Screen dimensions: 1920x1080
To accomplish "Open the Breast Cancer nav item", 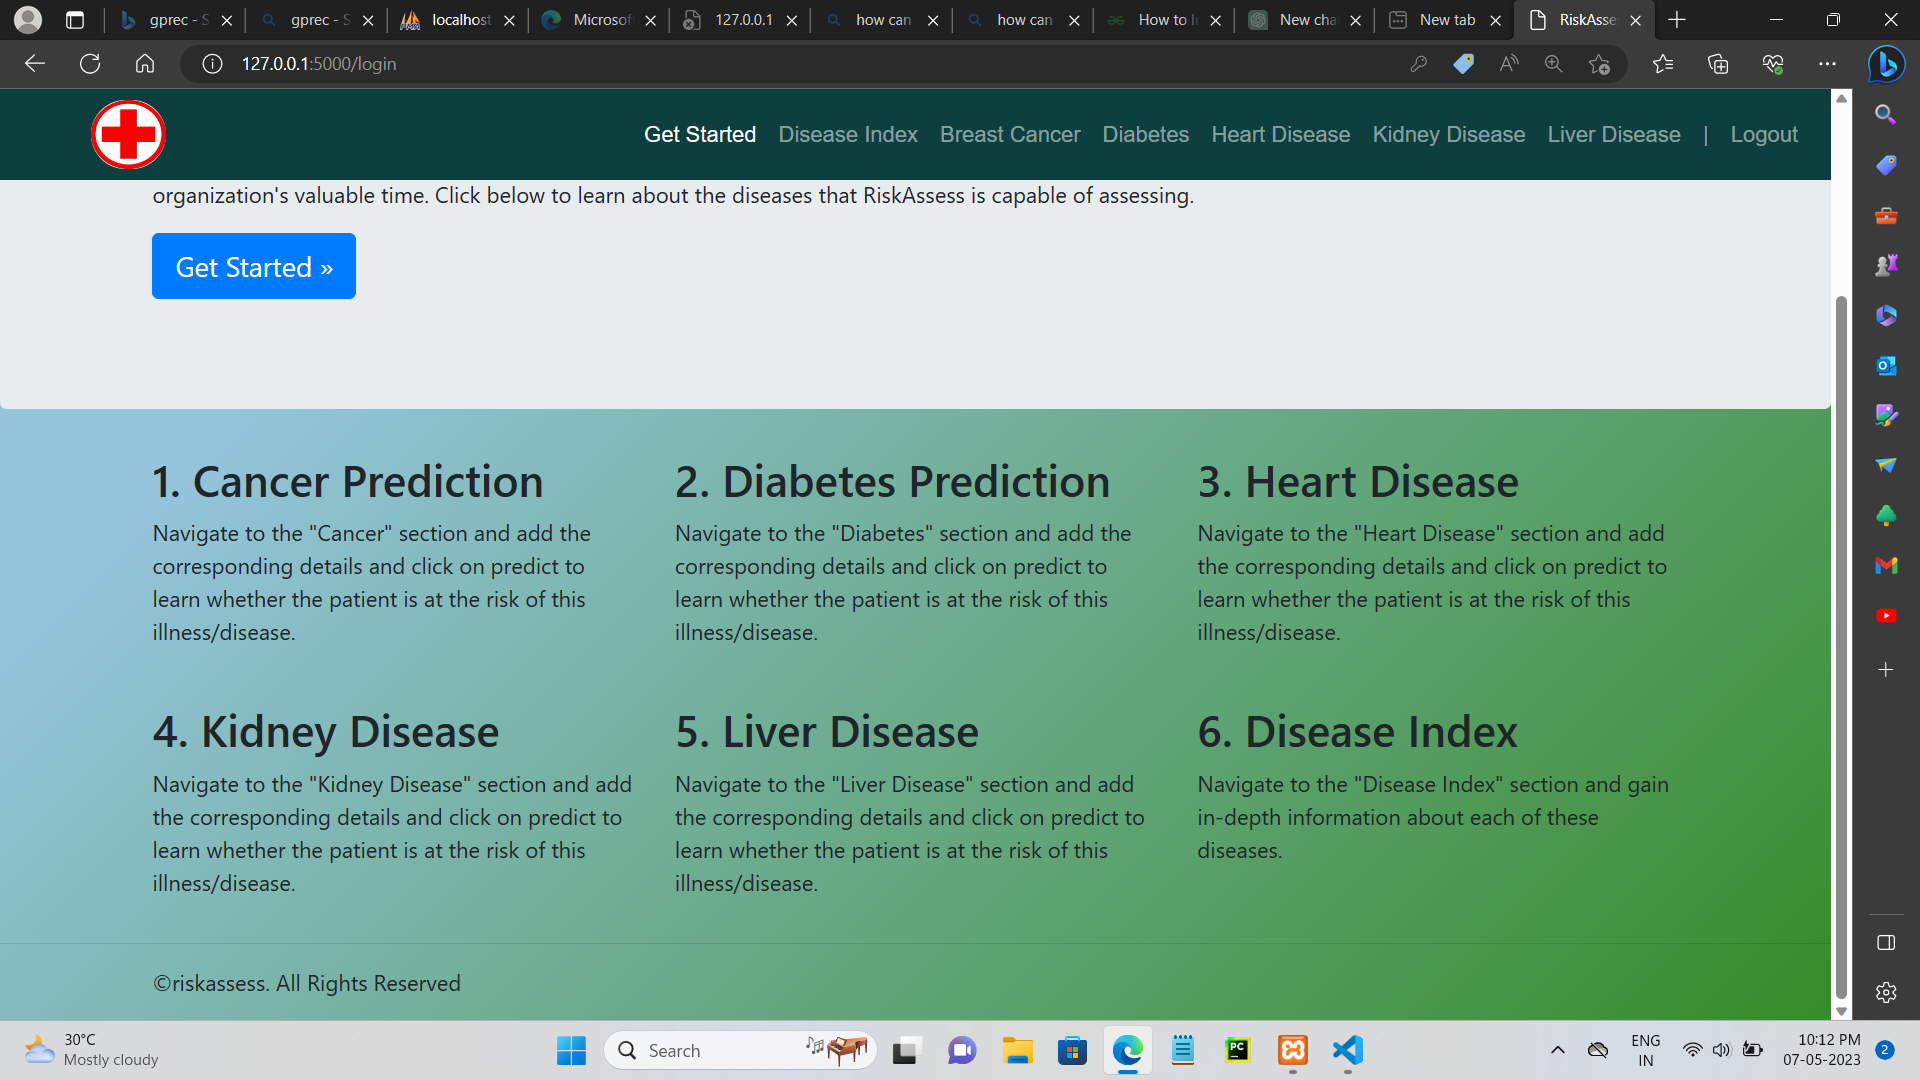I will point(1010,134).
